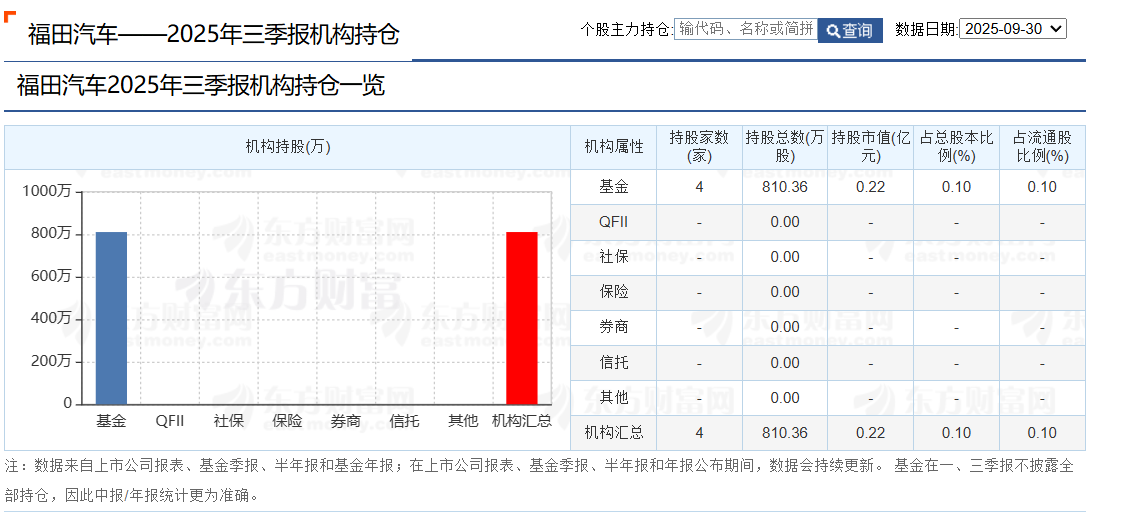Viewport: 1124px width, 515px height.
Task: Click 券商 label on chart x-axis
Action: 346,421
